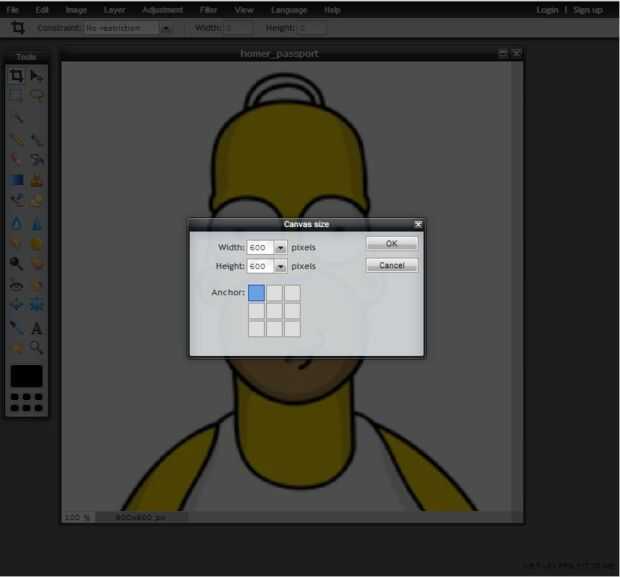Viewport: 620px width, 577px height.
Task: Select the Red Eye Reduction tool
Action: (x=16, y=285)
